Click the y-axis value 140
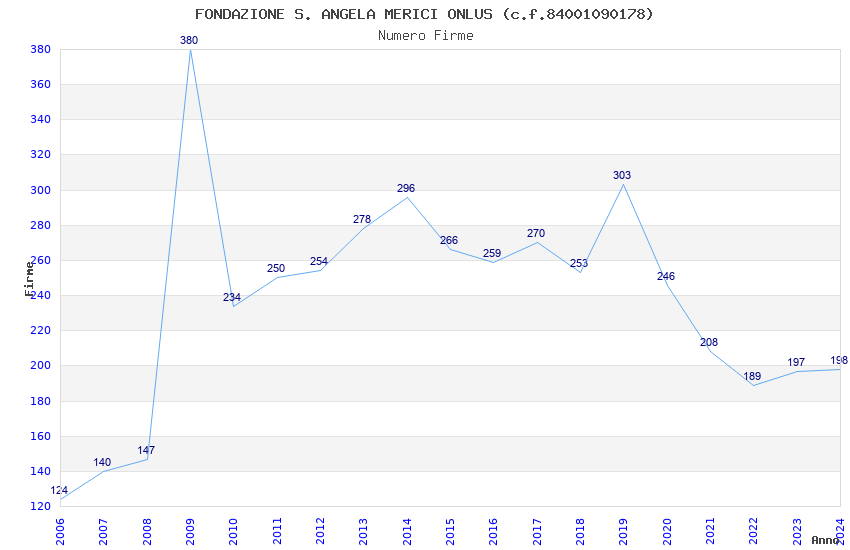The width and height of the screenshot is (850, 550). pos(41,471)
